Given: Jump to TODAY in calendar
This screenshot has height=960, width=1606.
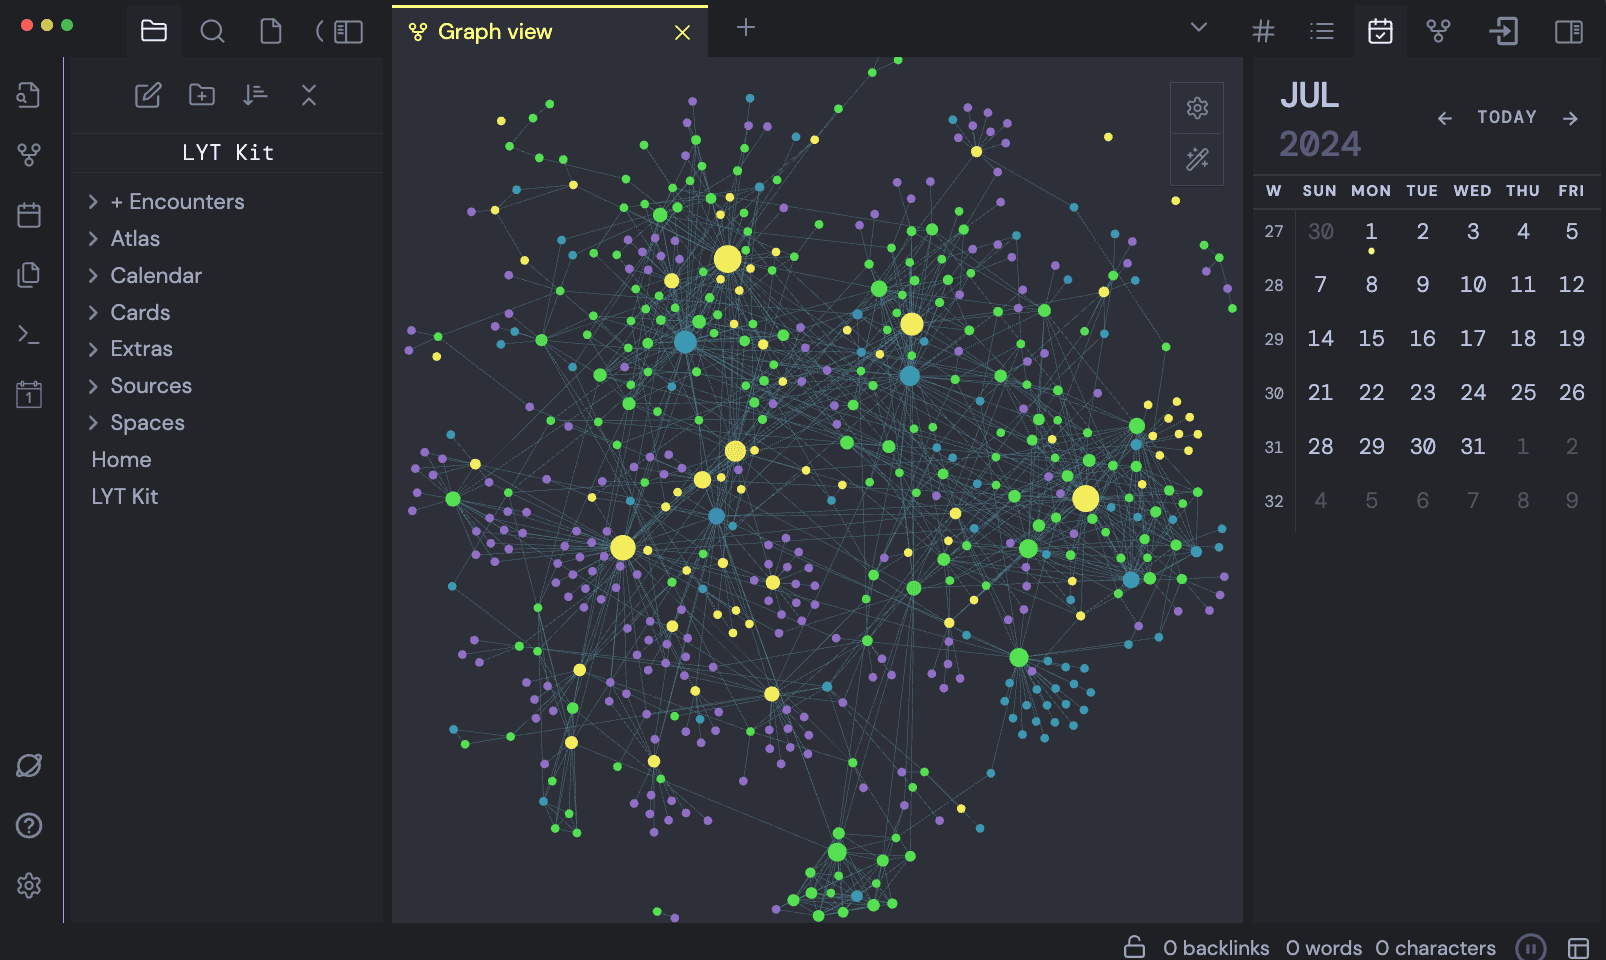Looking at the screenshot, I should pyautogui.click(x=1507, y=117).
